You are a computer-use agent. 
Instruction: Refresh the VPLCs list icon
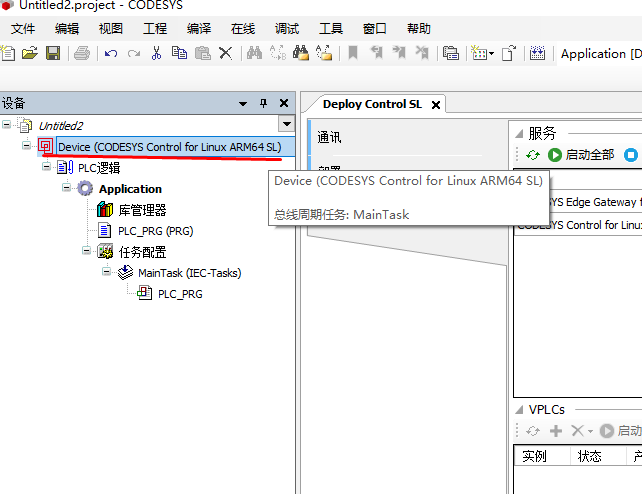(x=533, y=431)
